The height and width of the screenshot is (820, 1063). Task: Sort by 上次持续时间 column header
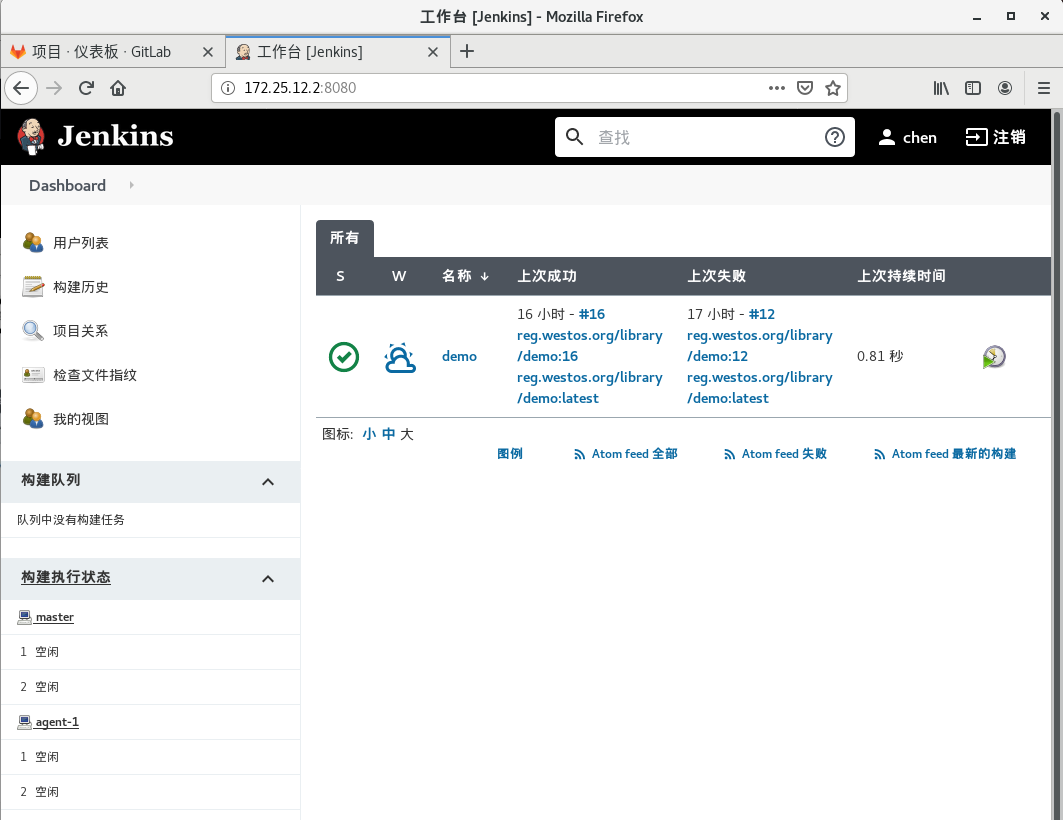pos(901,276)
